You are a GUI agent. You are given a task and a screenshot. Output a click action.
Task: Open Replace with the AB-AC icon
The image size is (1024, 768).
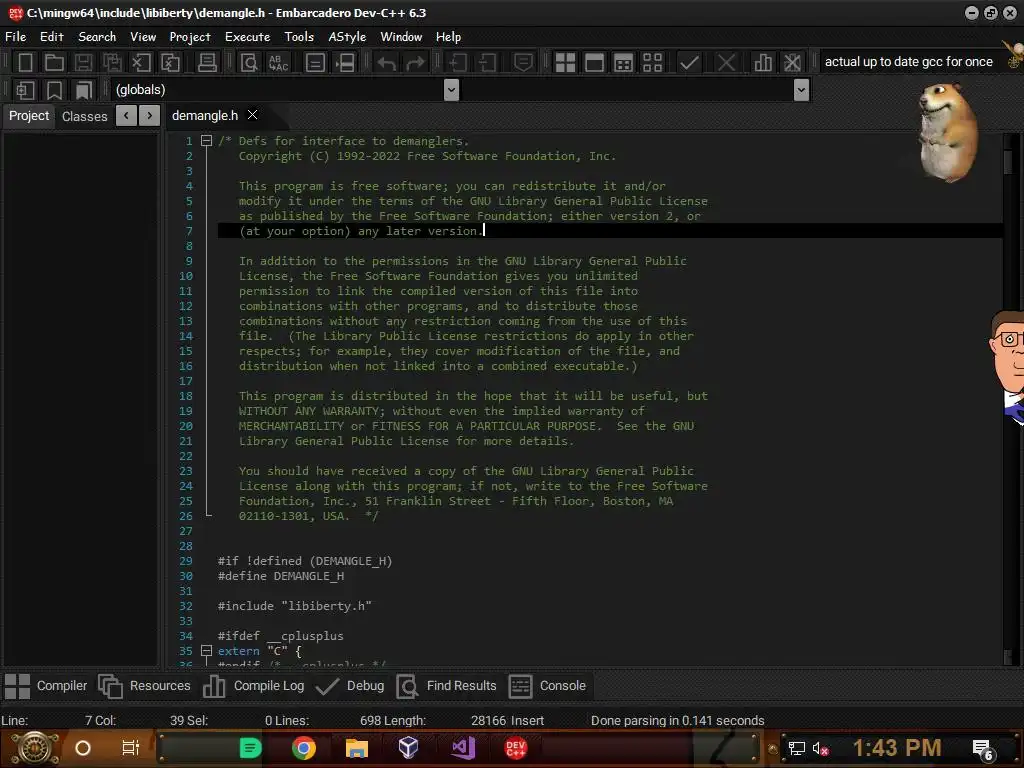[279, 63]
